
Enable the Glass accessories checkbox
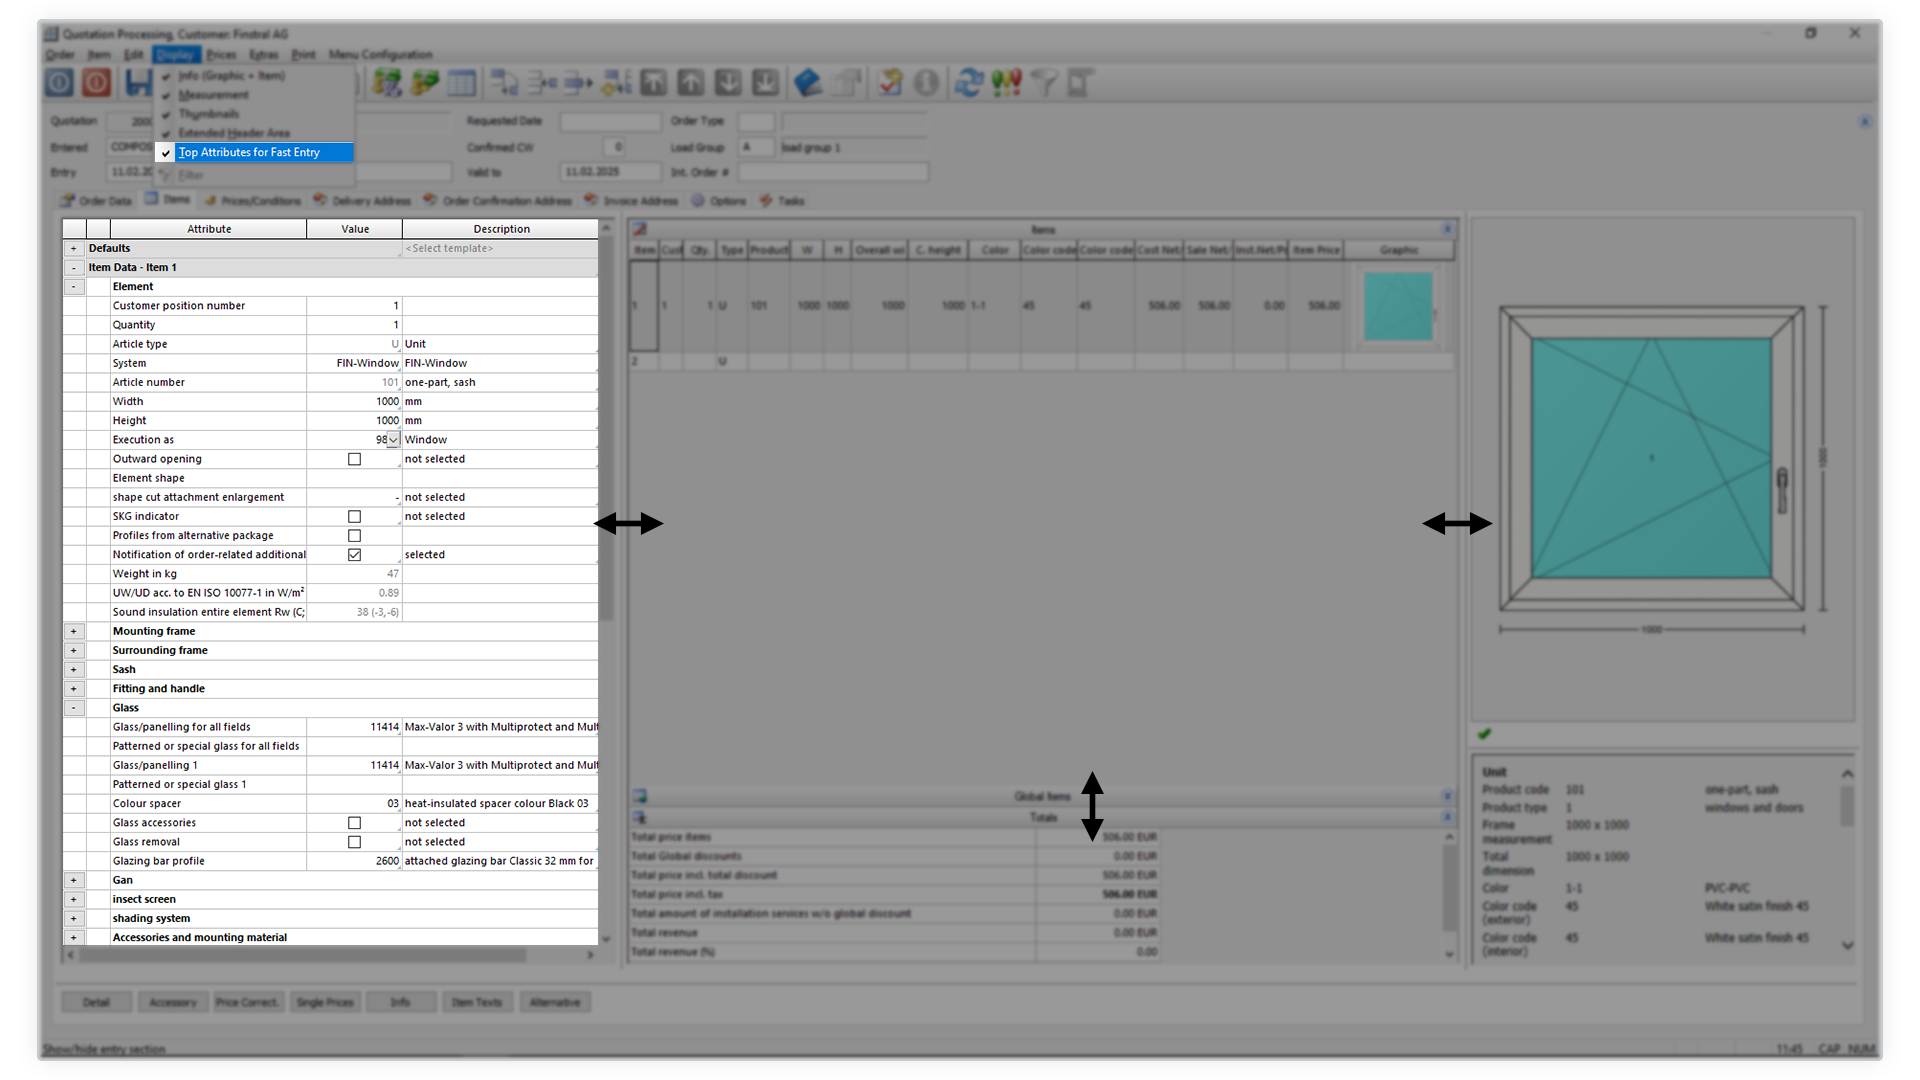(354, 823)
